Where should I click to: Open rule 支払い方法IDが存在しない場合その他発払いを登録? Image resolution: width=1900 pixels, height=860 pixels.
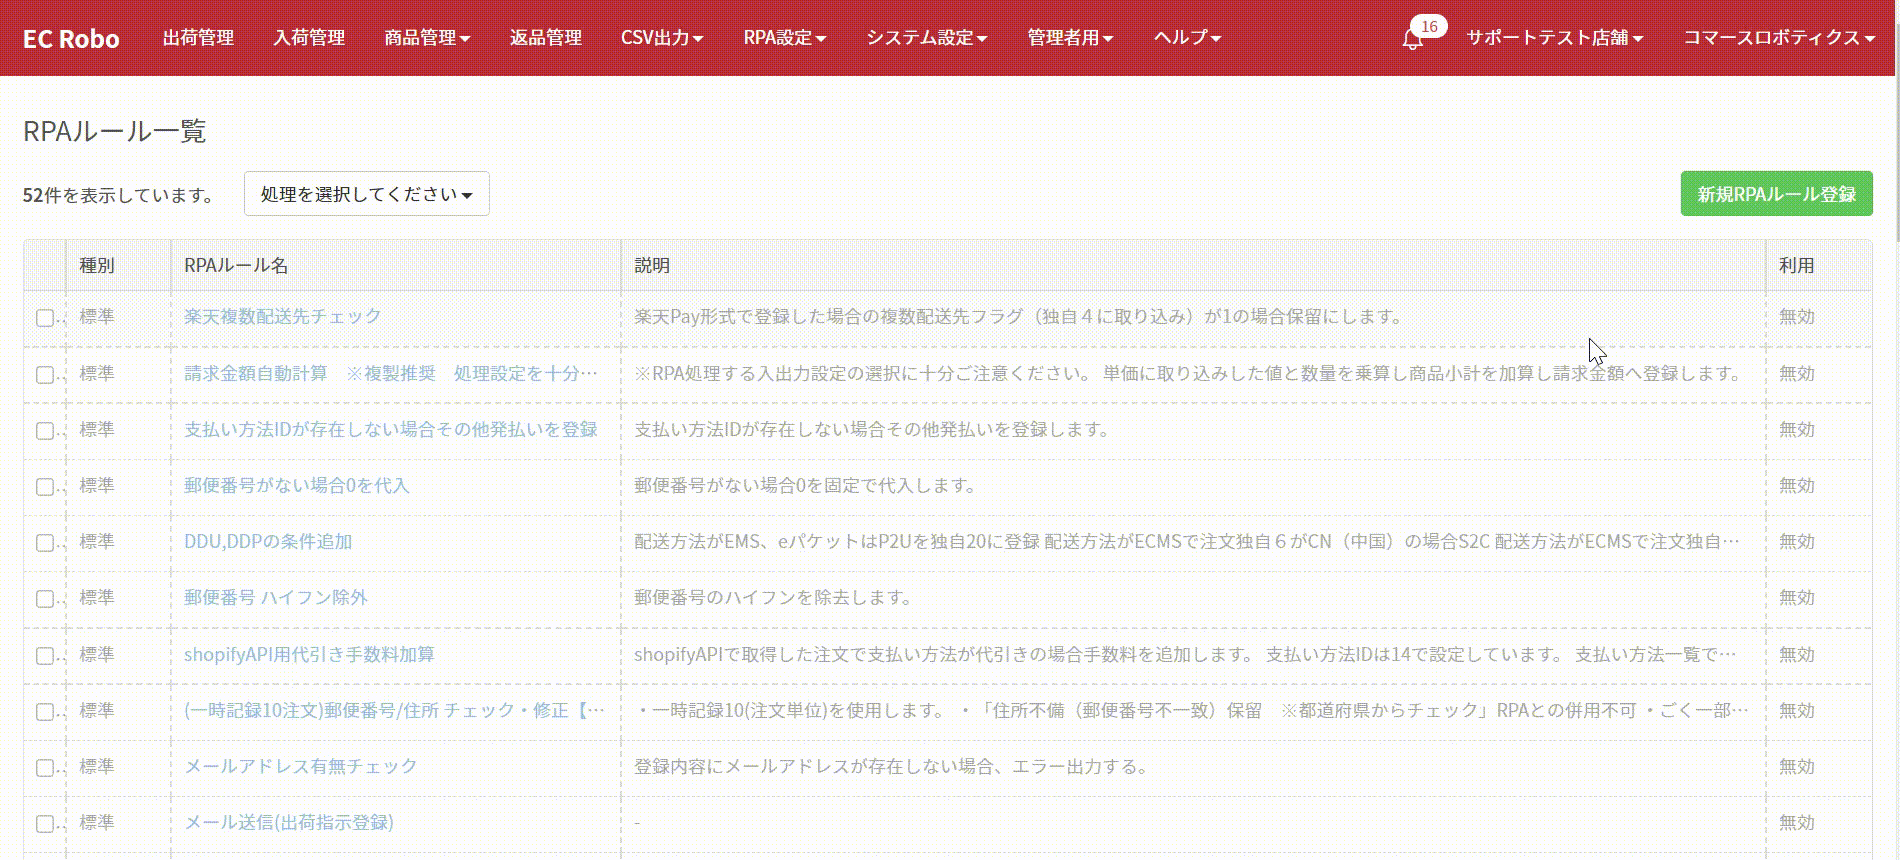point(391,429)
